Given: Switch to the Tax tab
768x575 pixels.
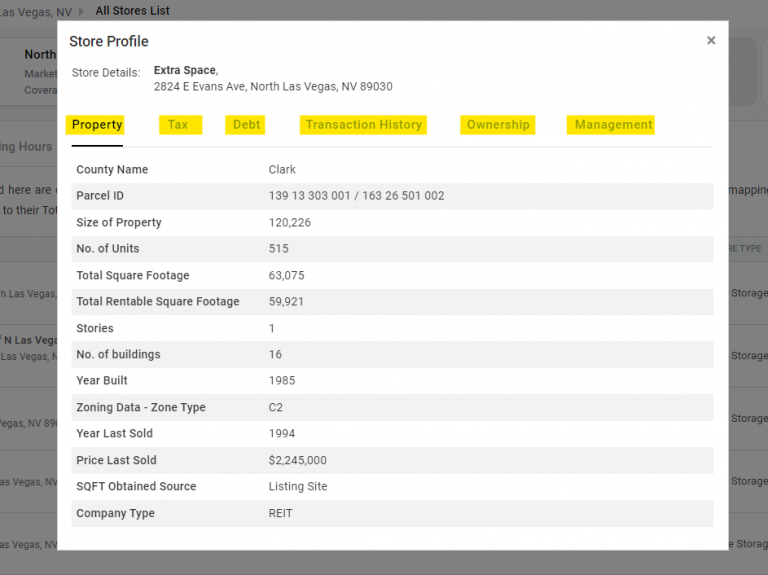Looking at the screenshot, I should click(x=178, y=125).
